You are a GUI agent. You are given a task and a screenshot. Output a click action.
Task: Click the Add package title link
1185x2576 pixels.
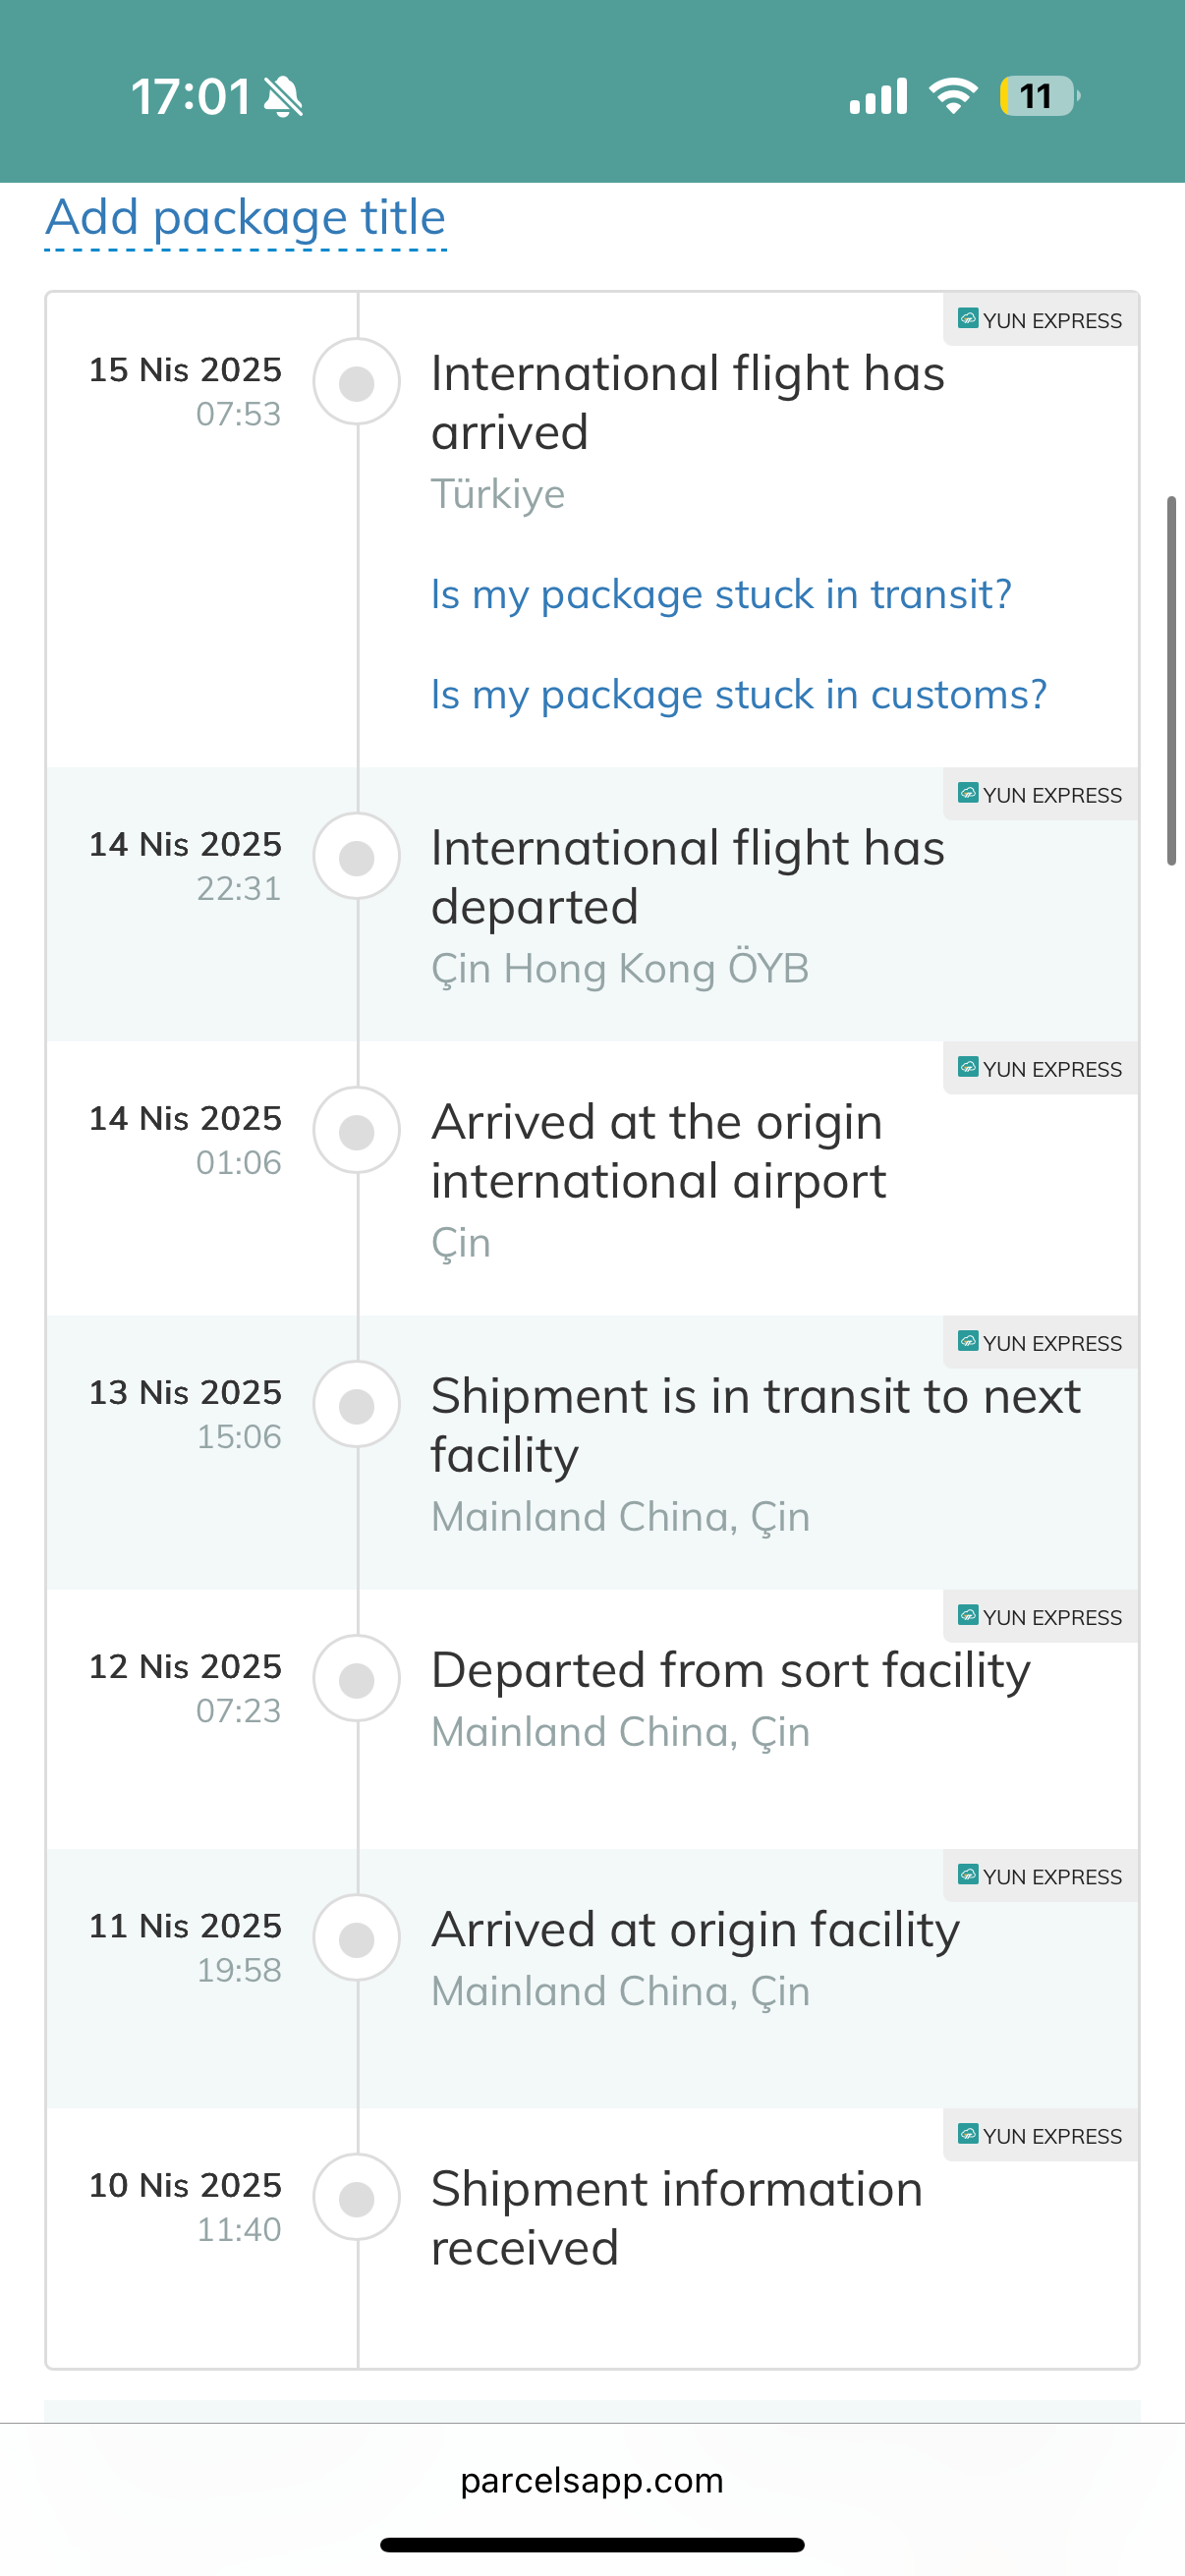click(x=245, y=218)
